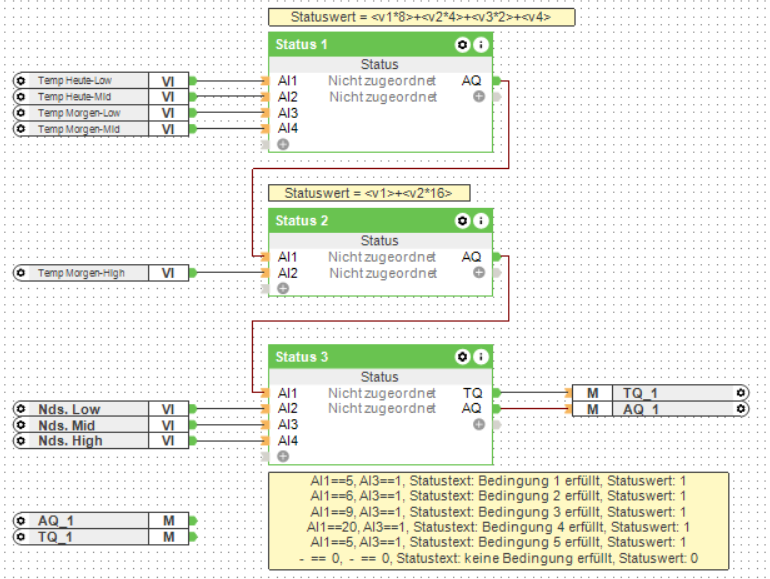Click gear icon on TQ_1 output marker
770x579 pixels.
[741, 393]
